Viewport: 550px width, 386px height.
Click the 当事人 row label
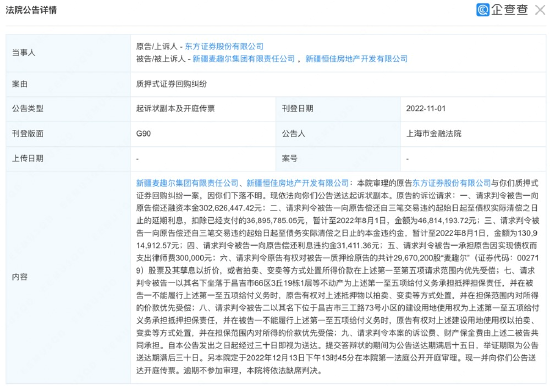[x=23, y=53]
